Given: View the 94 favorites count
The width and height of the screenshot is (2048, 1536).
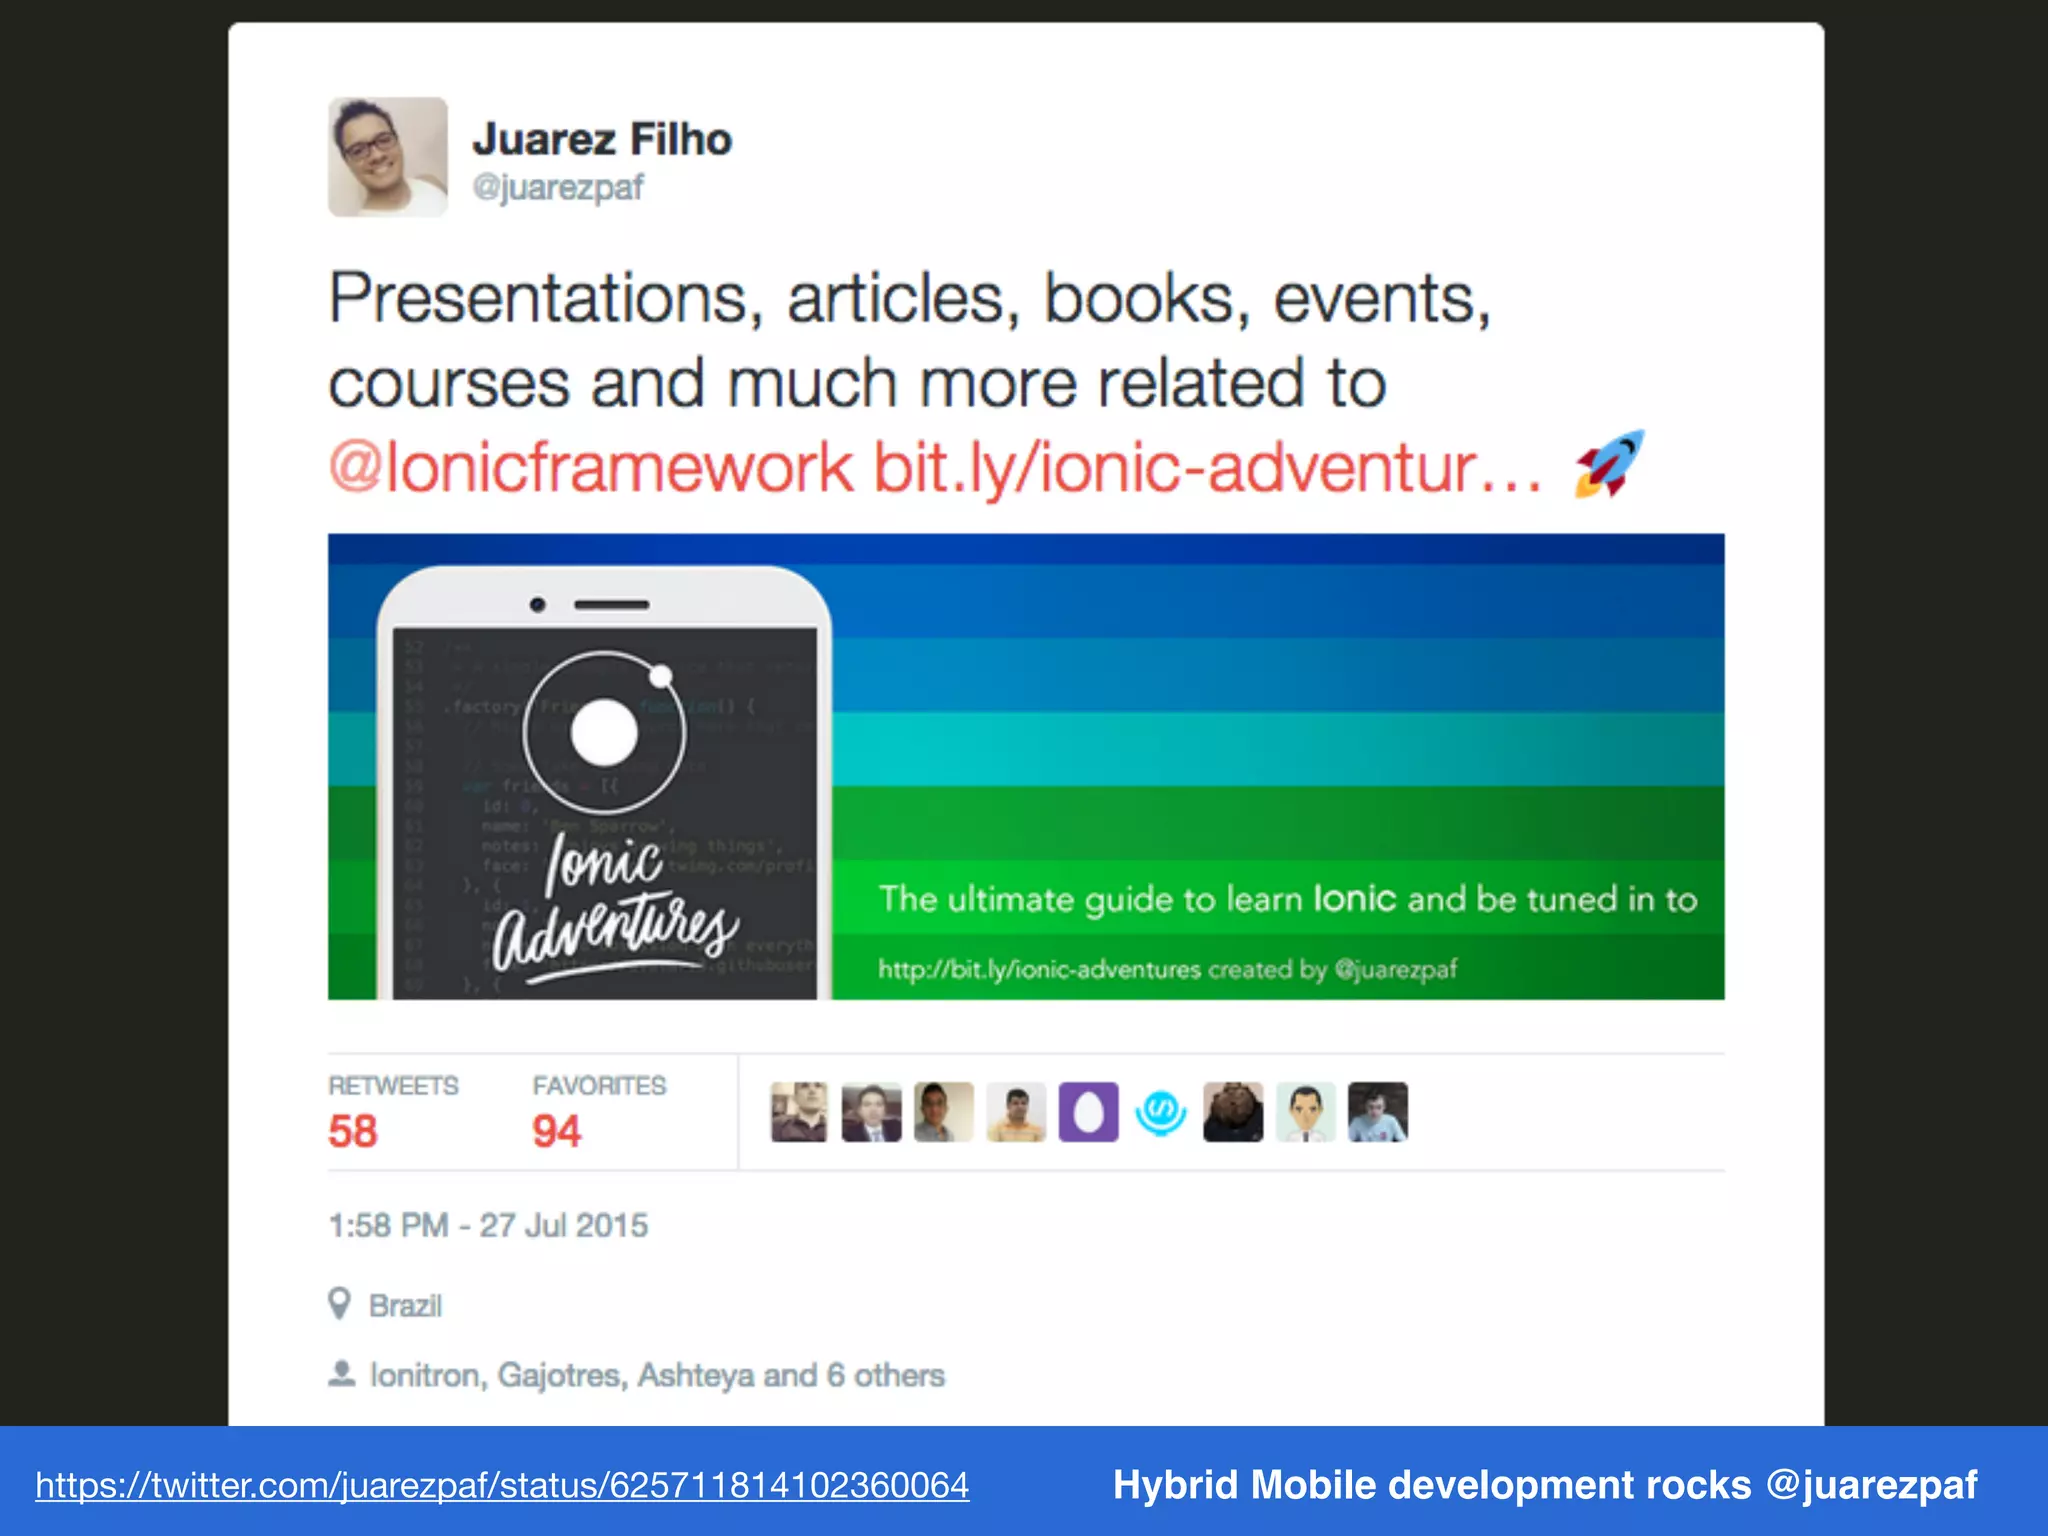Looking at the screenshot, I should (556, 1131).
